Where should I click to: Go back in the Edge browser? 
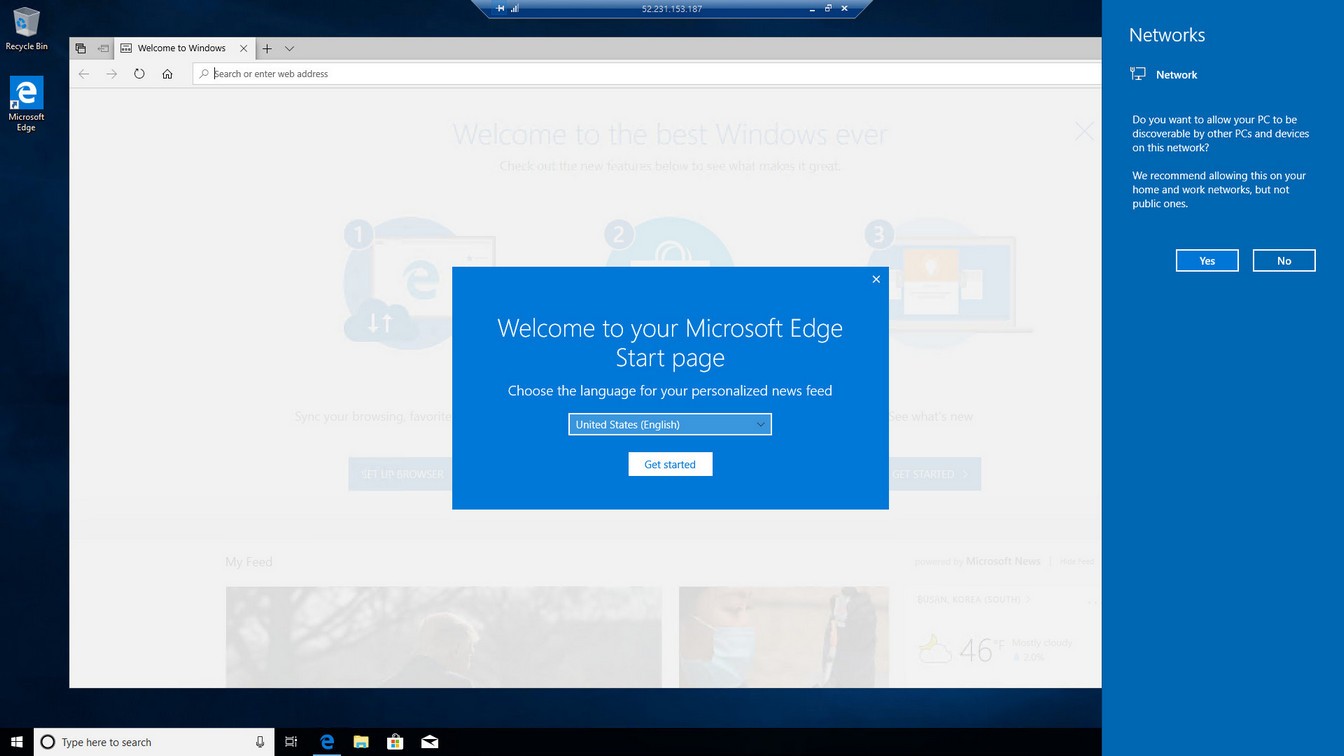(x=84, y=74)
